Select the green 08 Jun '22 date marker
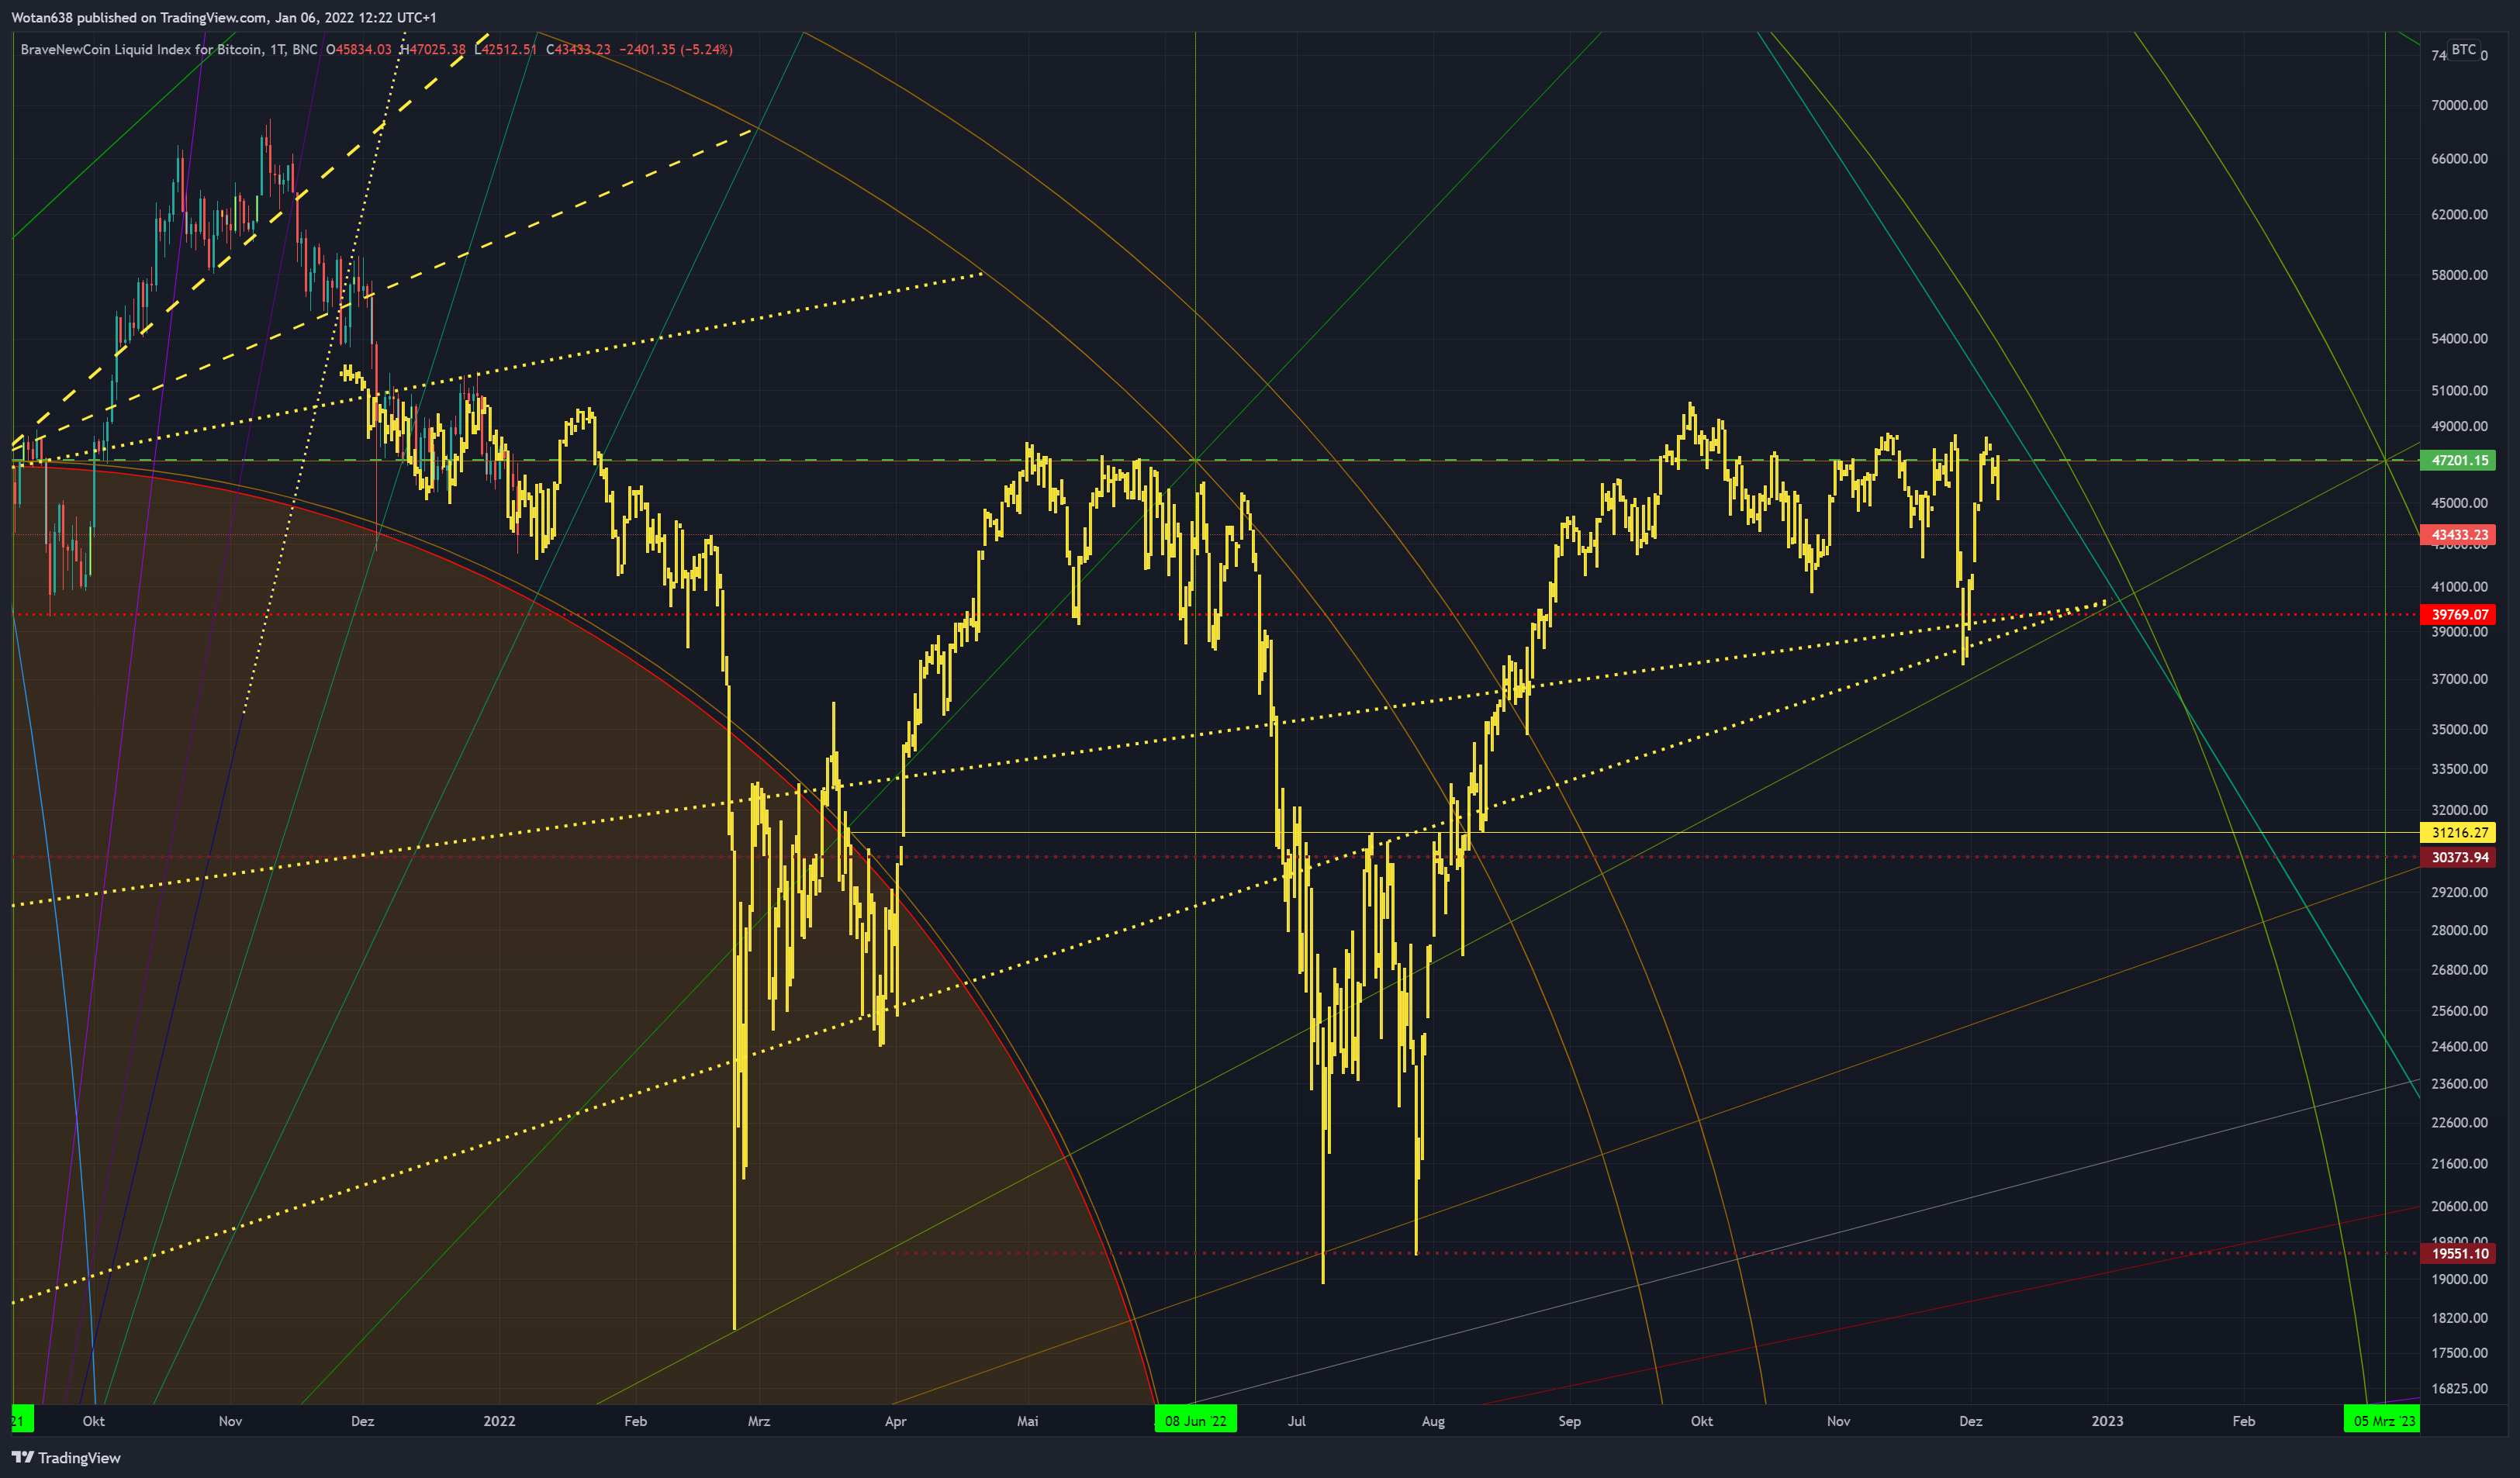The height and width of the screenshot is (1478, 2520). point(1195,1420)
